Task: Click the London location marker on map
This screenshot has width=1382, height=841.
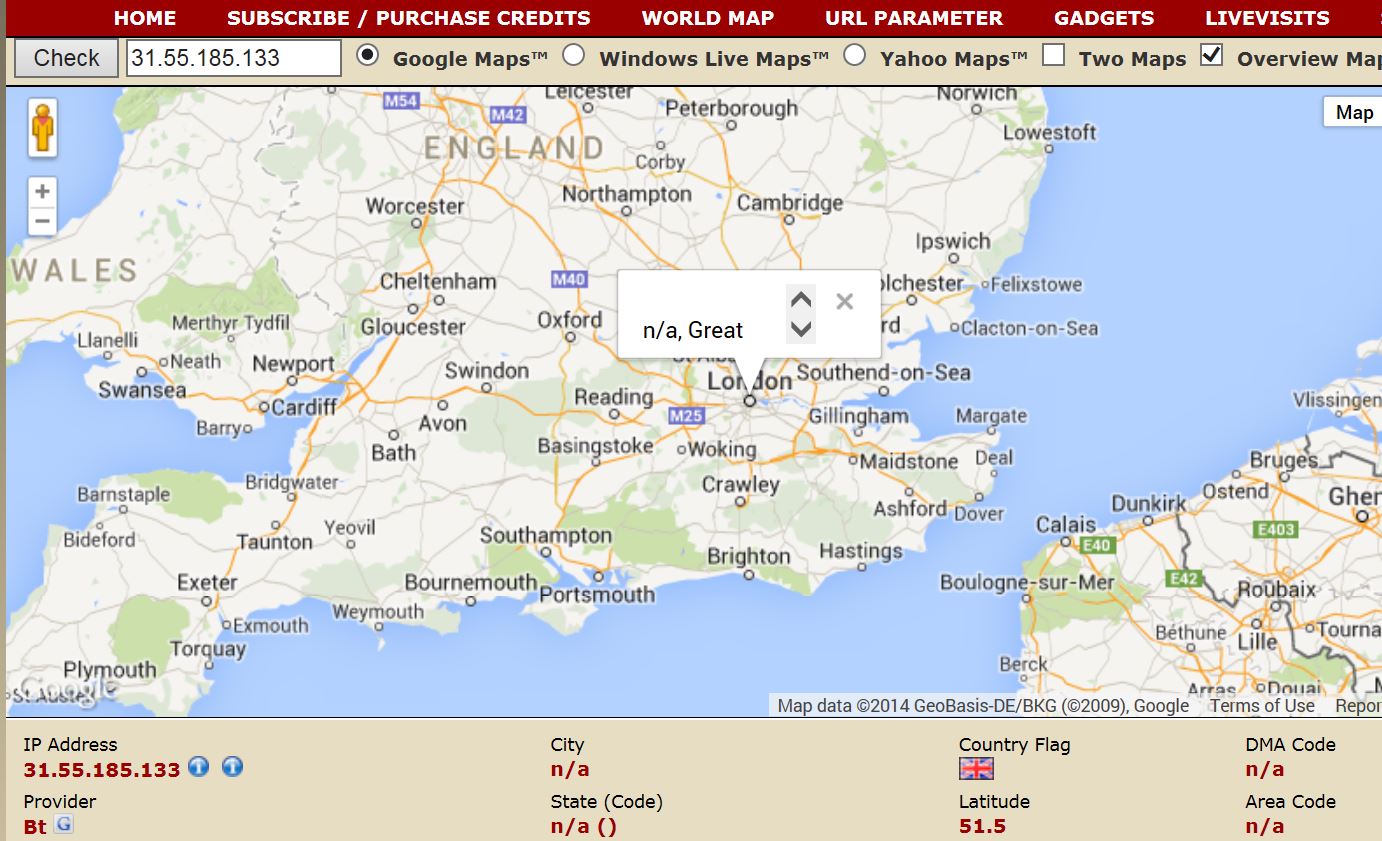Action: click(x=749, y=400)
